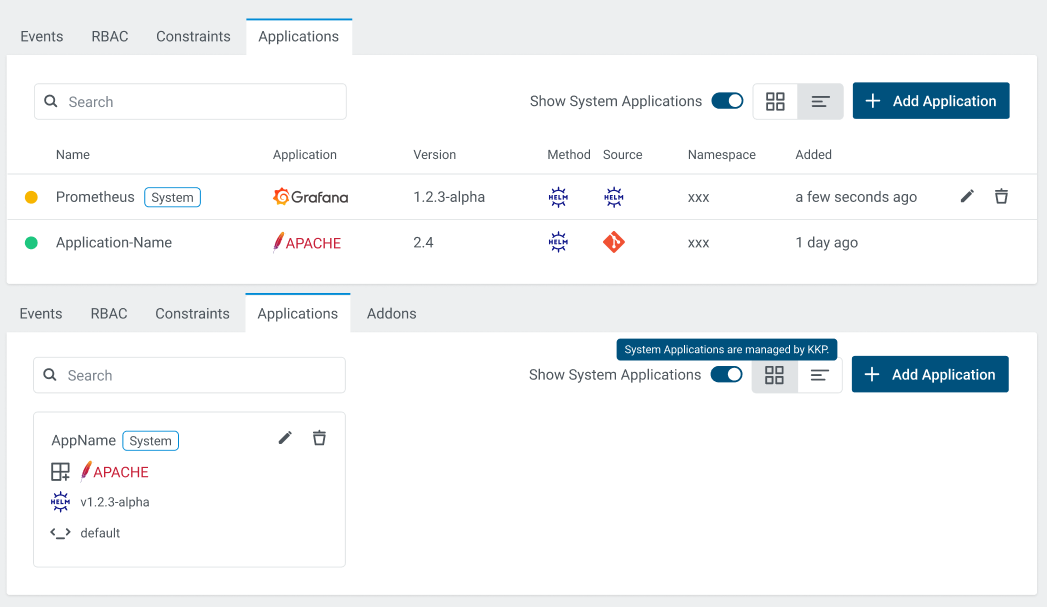
Task: Toggle Show System Applications in top panel
Action: (727, 101)
